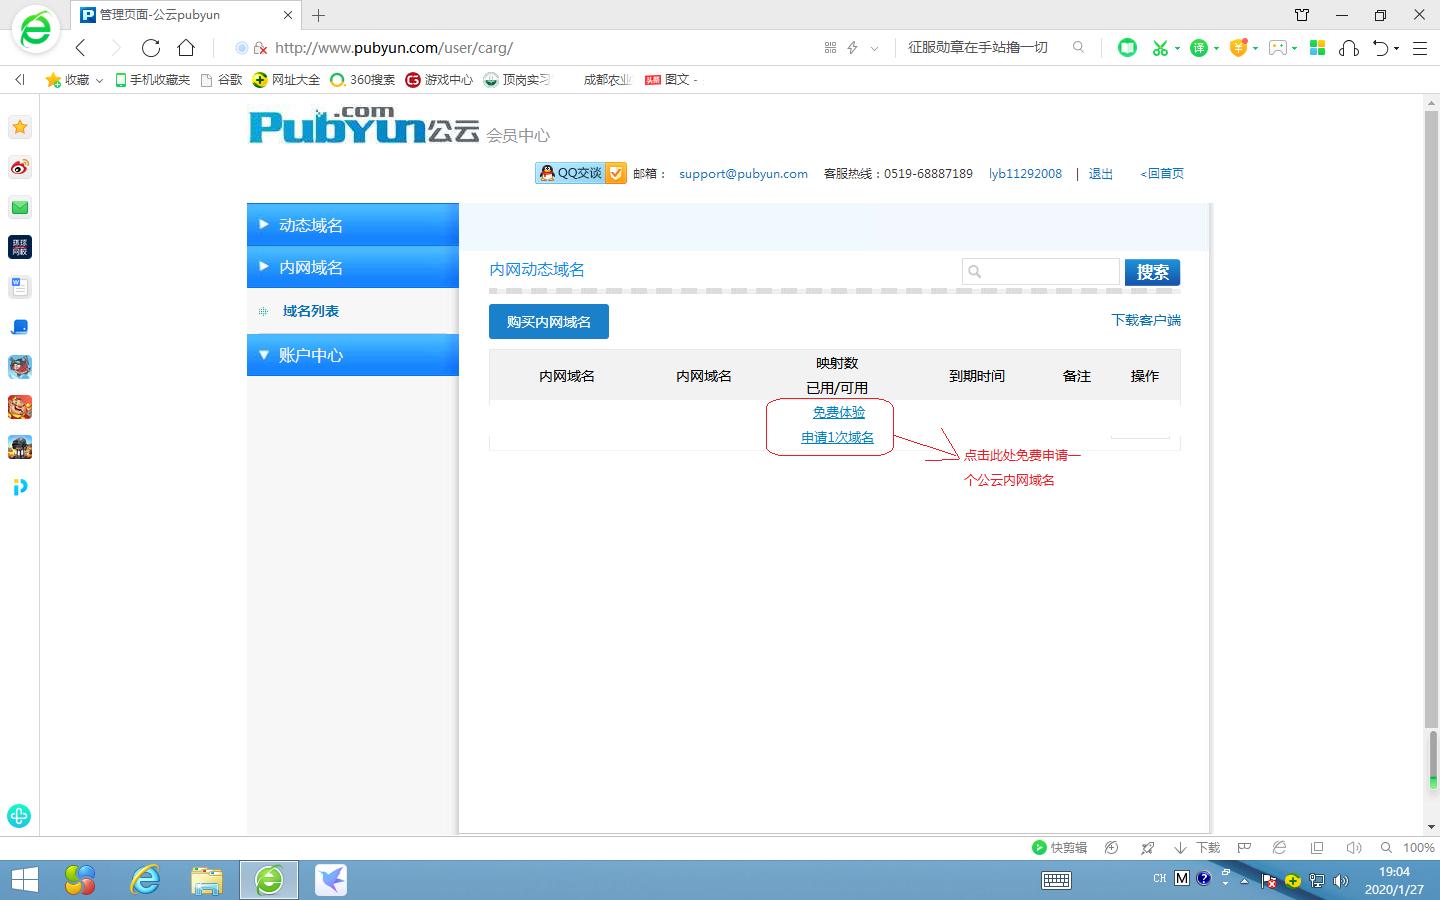This screenshot has height=900, width=1440.
Task: Open the translate tool in toolbar
Action: pyautogui.click(x=1199, y=47)
